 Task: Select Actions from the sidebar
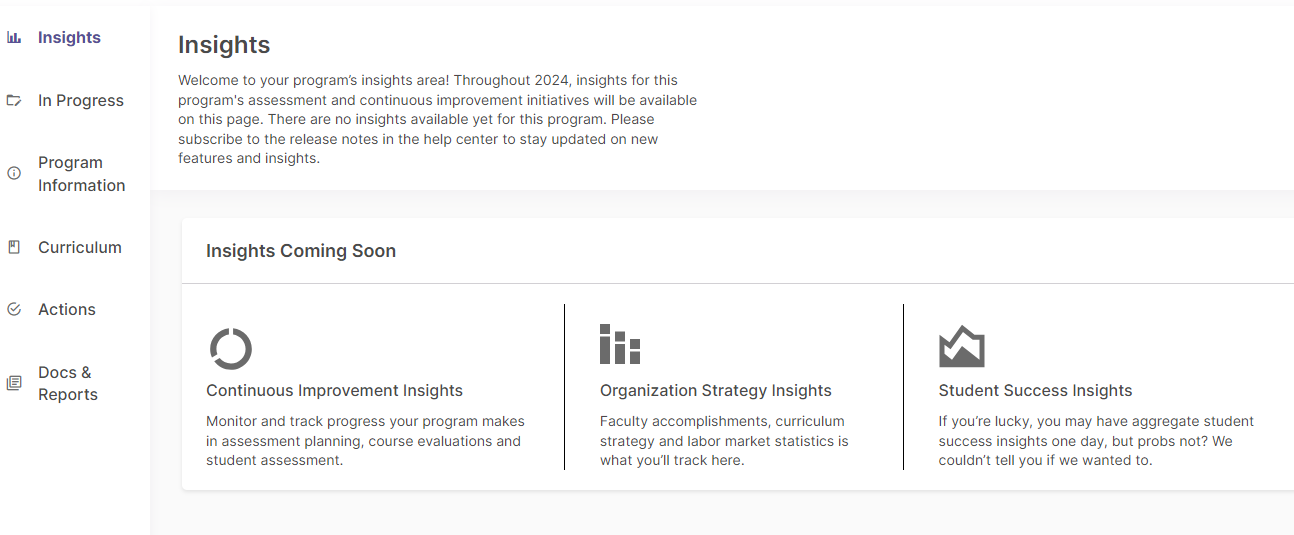coord(67,309)
